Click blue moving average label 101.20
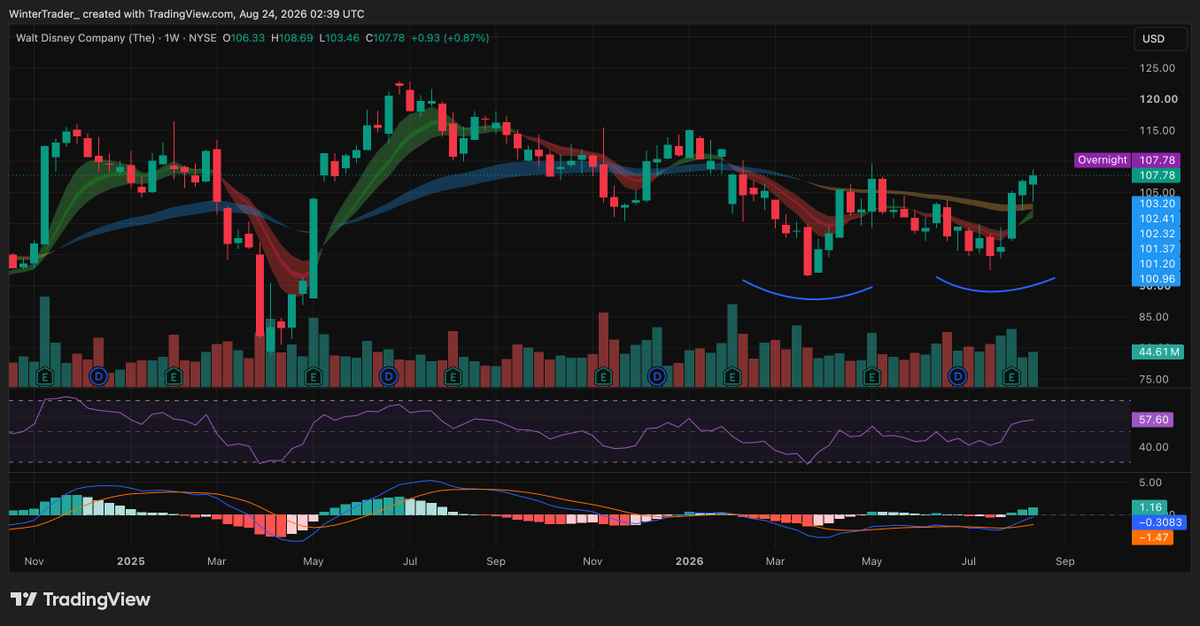Screen dimensions: 1200x626 1158,264
